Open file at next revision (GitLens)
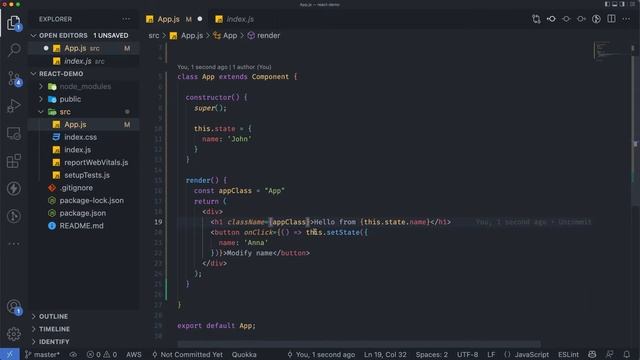 [x=581, y=19]
